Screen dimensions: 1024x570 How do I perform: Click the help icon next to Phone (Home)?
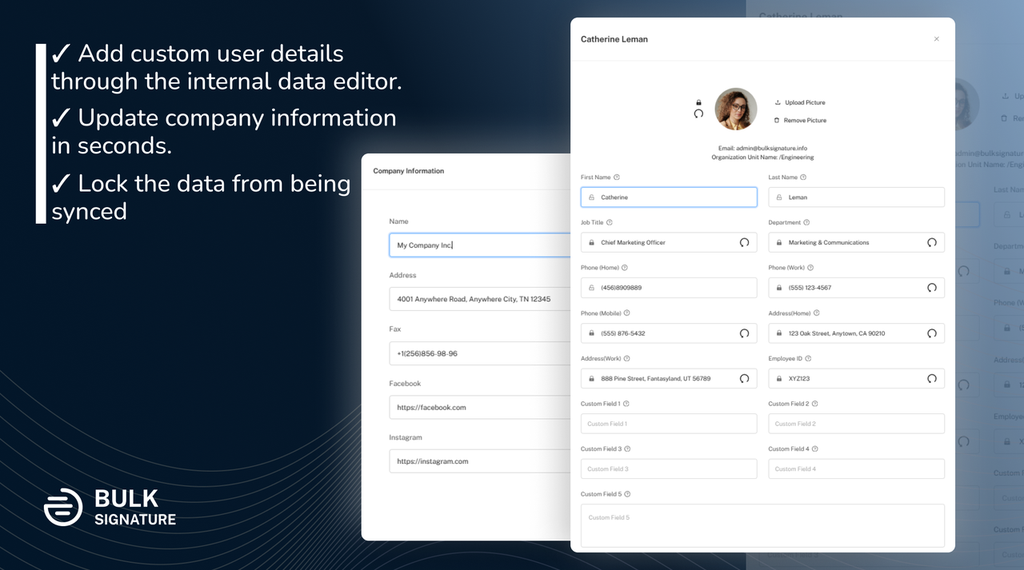[624, 268]
